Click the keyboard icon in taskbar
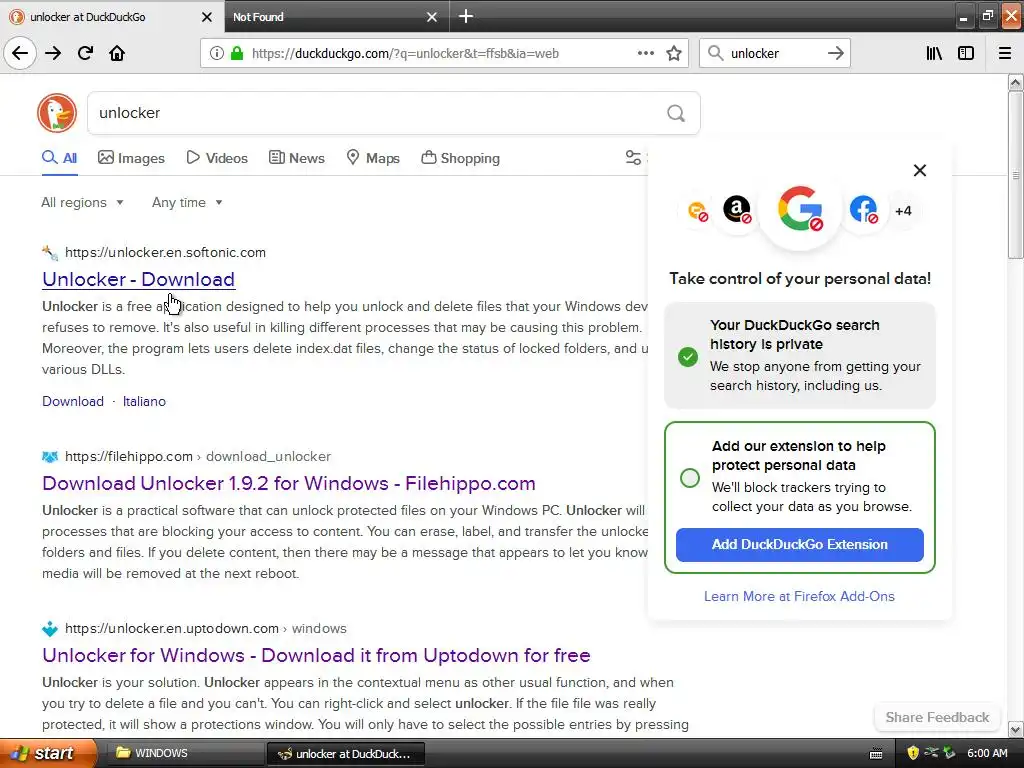This screenshot has width=1024, height=768. pyautogui.click(x=876, y=754)
